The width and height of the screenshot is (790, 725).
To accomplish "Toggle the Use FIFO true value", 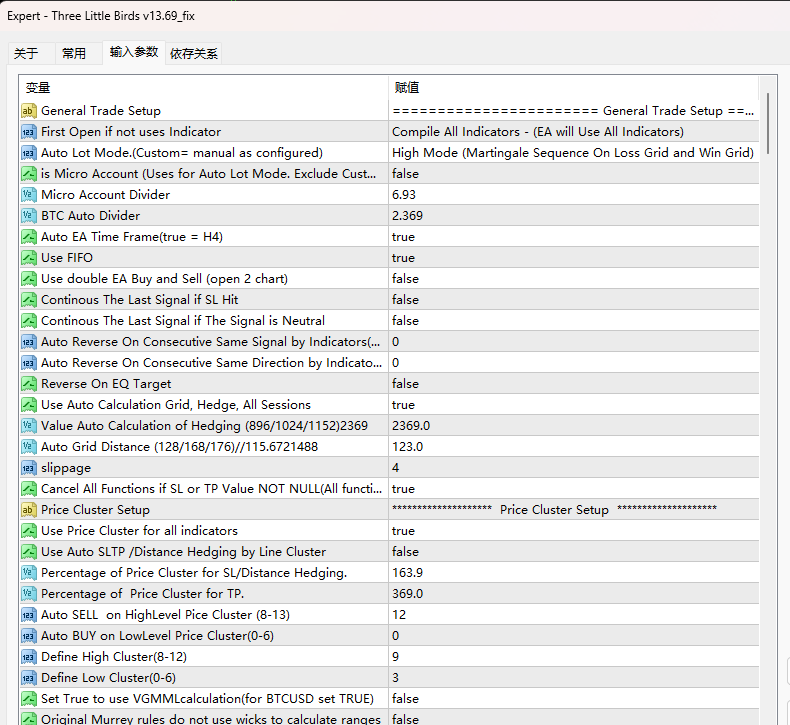I will 574,258.
